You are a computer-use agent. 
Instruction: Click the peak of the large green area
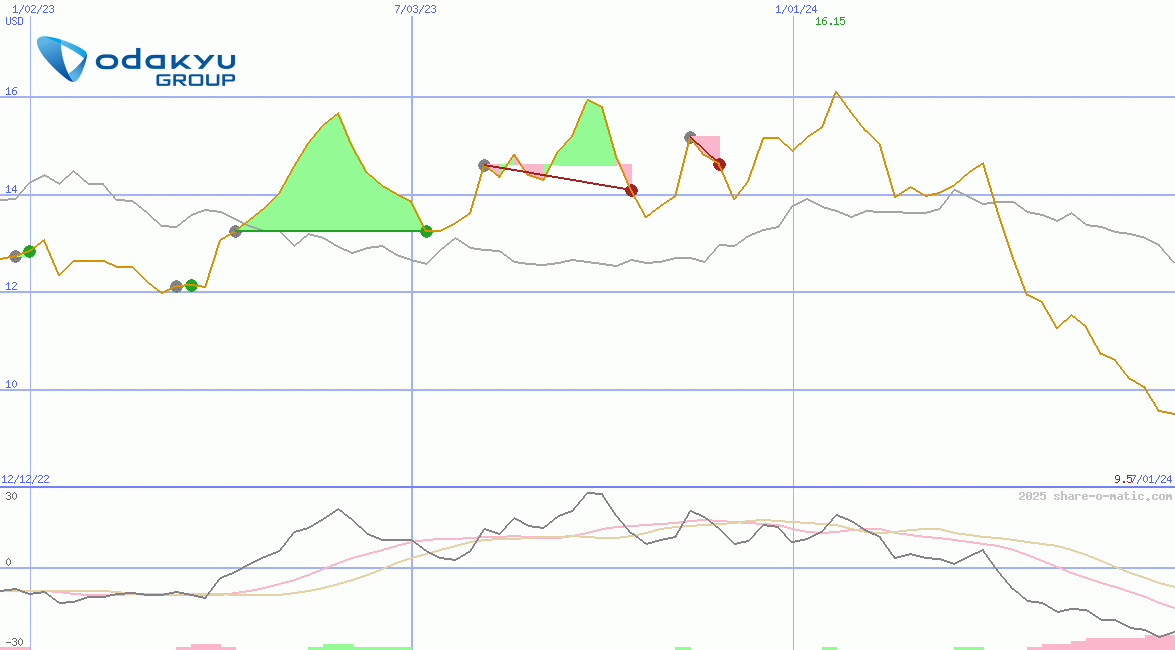point(337,114)
